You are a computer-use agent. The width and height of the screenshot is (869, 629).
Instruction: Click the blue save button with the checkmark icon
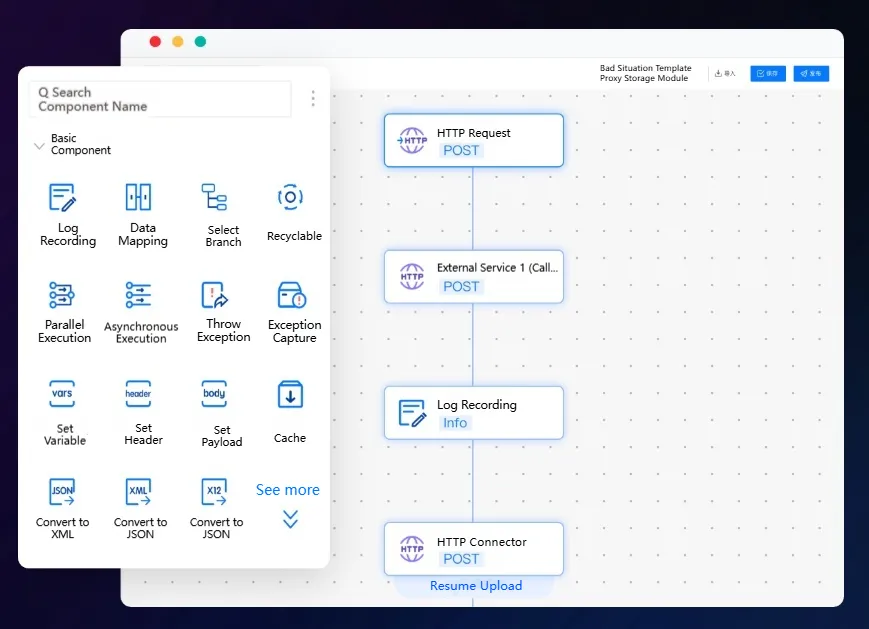pos(768,73)
